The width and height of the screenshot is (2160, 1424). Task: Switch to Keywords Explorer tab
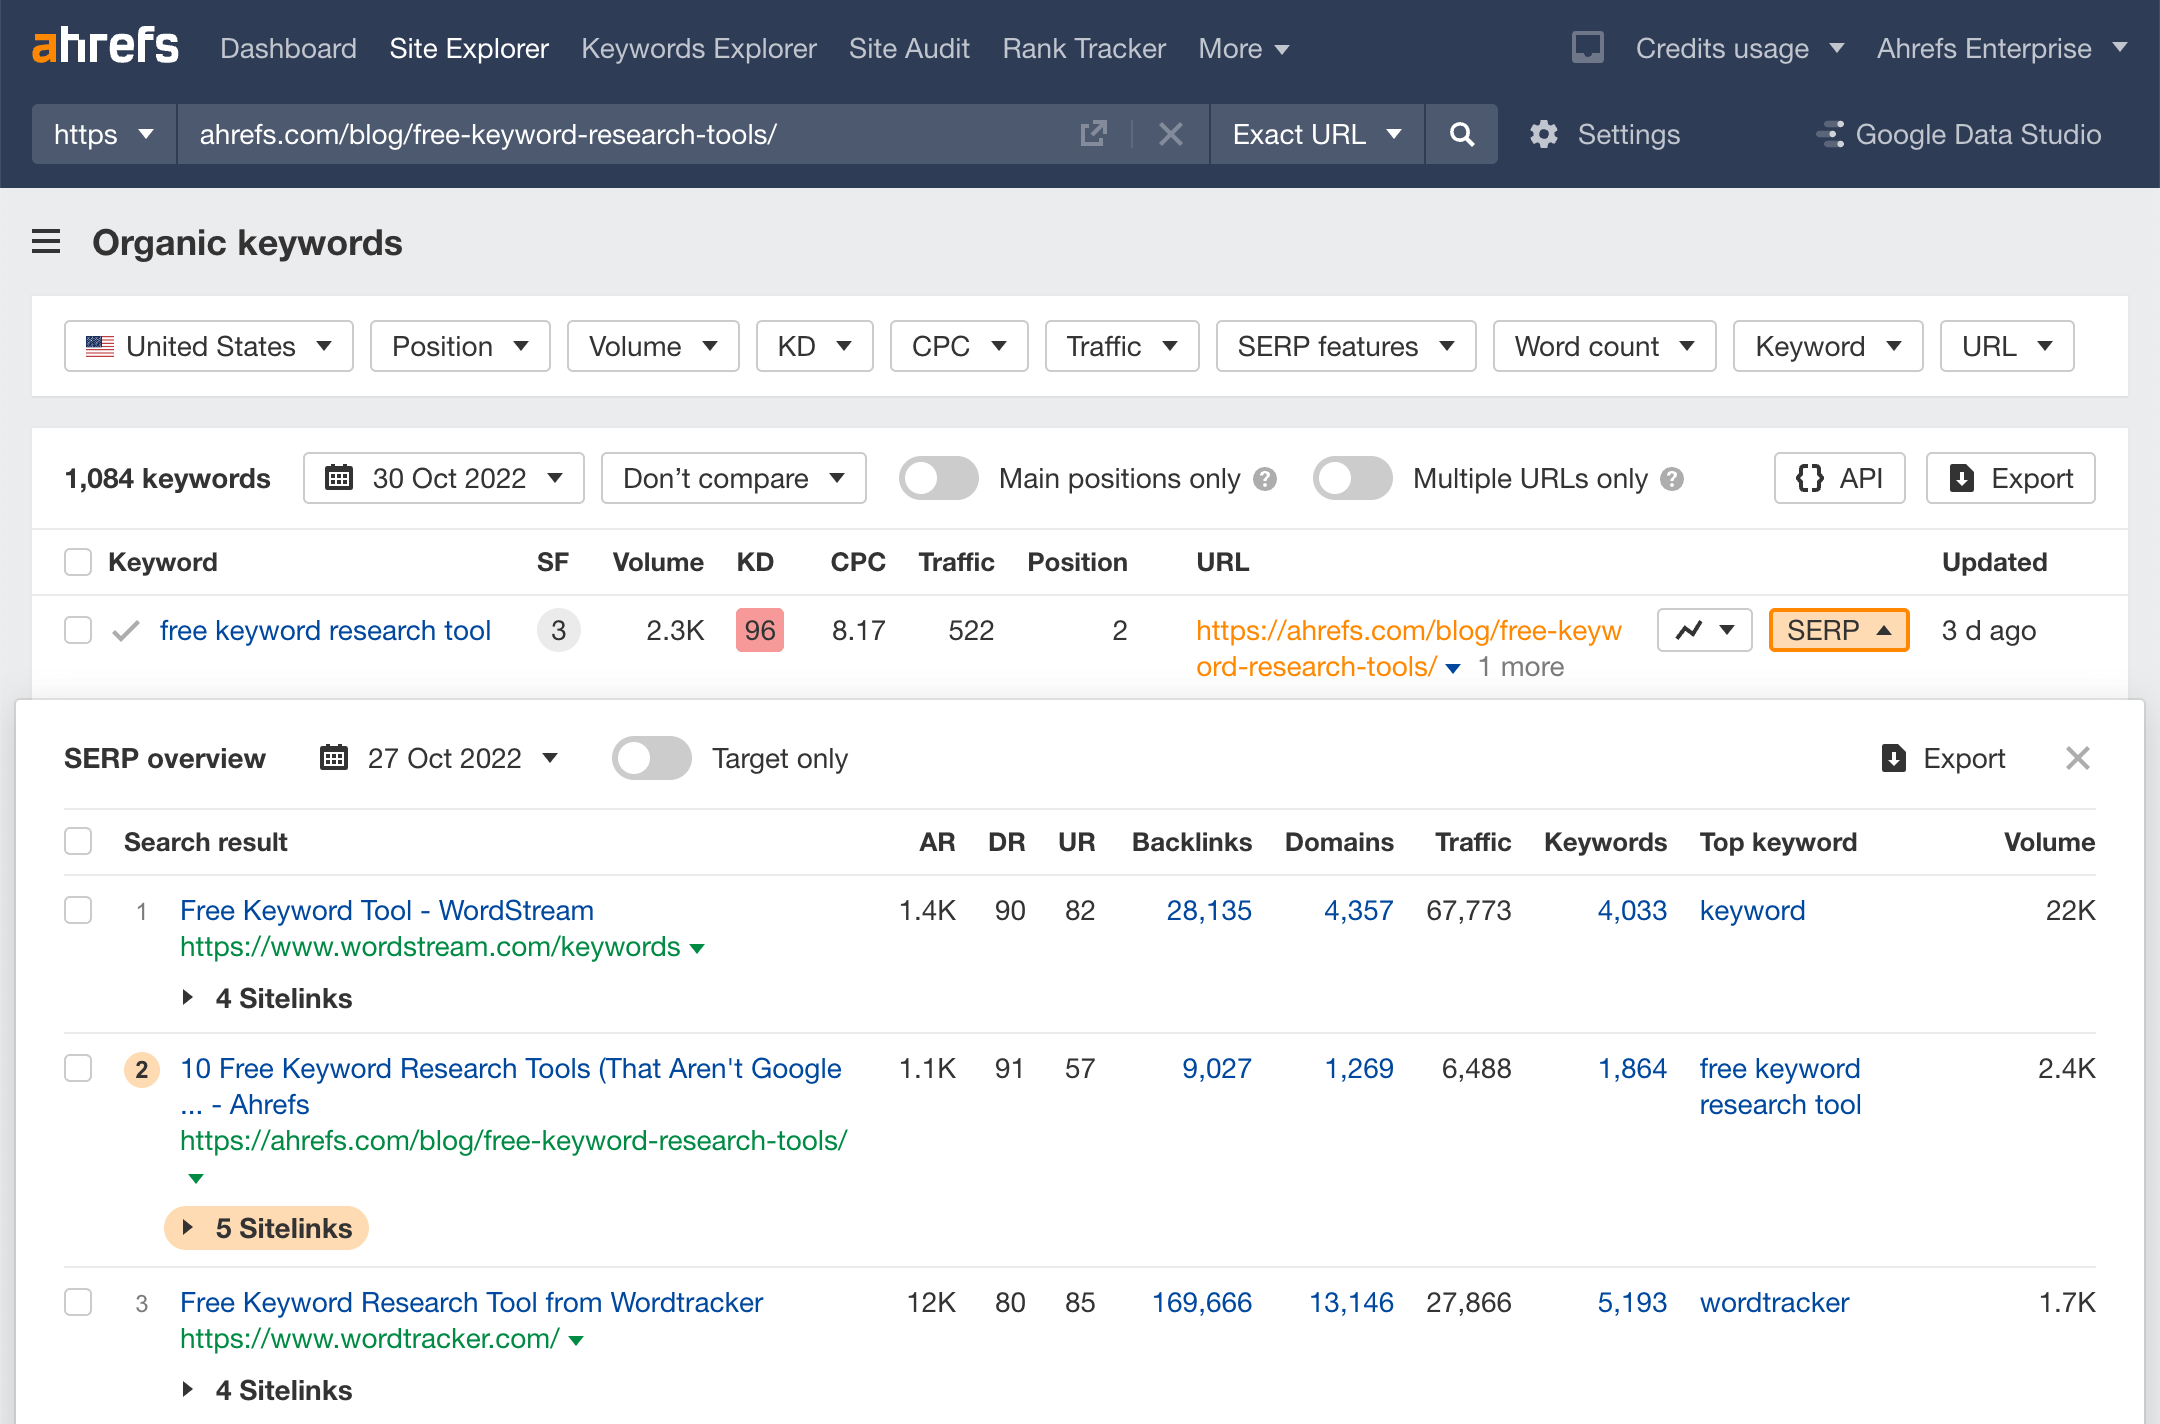coord(698,48)
